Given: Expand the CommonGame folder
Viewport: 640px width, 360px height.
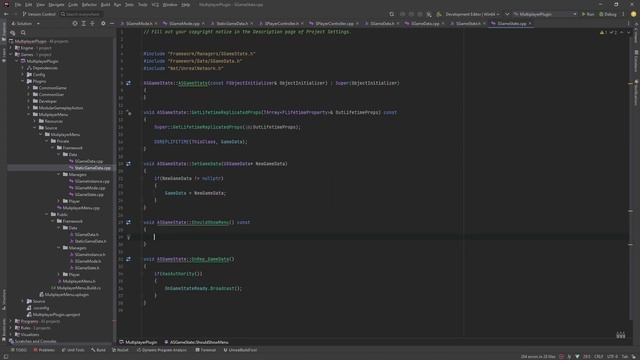Looking at the screenshot, I should point(29,88).
